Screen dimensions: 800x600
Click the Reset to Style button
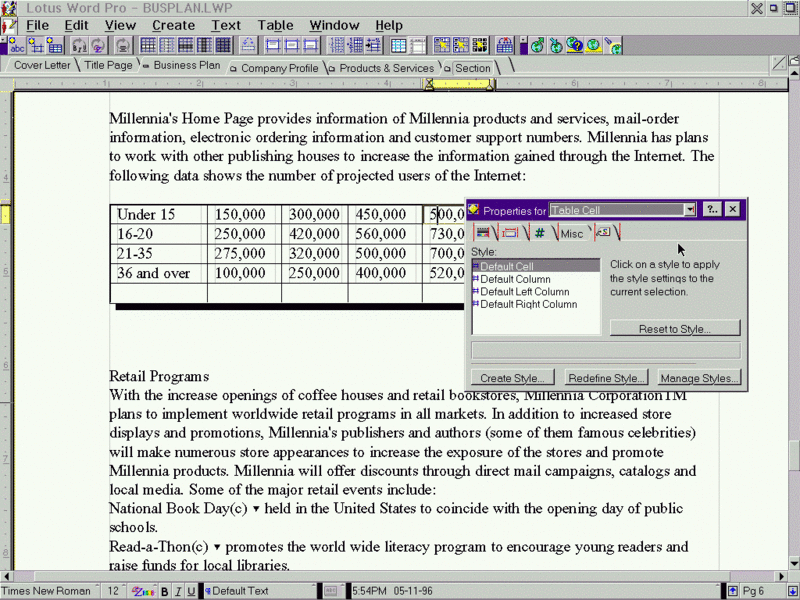click(675, 329)
